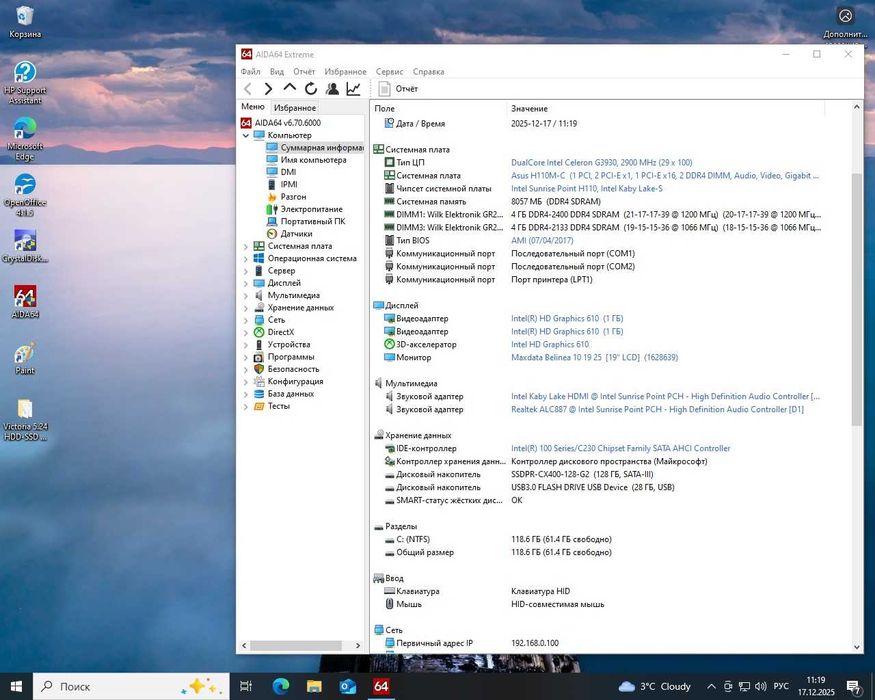Open the Intel 100 Series SATA AHCI Controller link
Image resolution: width=875 pixels, height=700 pixels.
[x=621, y=448]
